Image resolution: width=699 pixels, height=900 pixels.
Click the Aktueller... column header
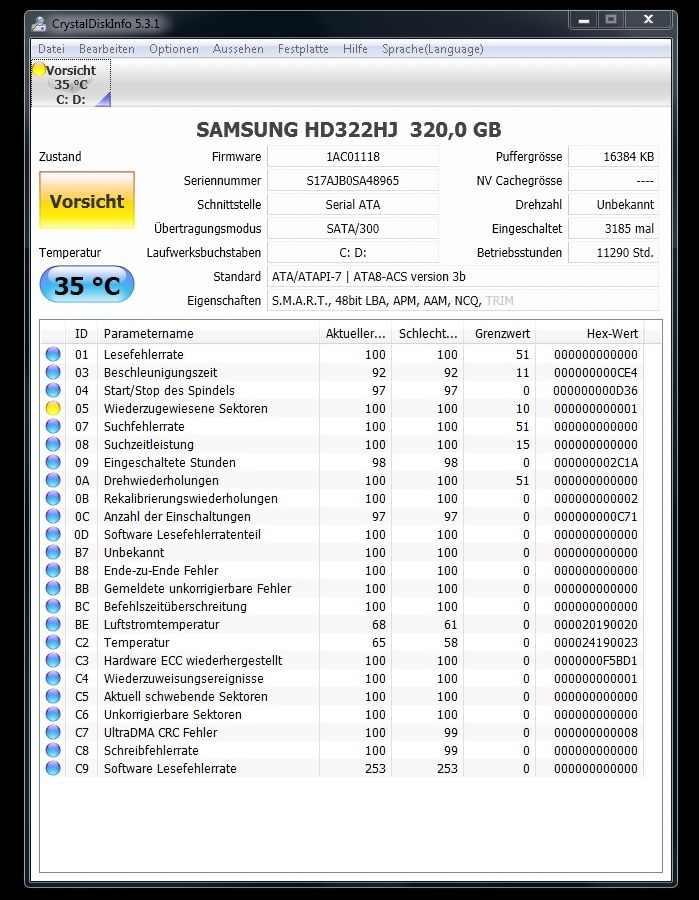click(355, 333)
